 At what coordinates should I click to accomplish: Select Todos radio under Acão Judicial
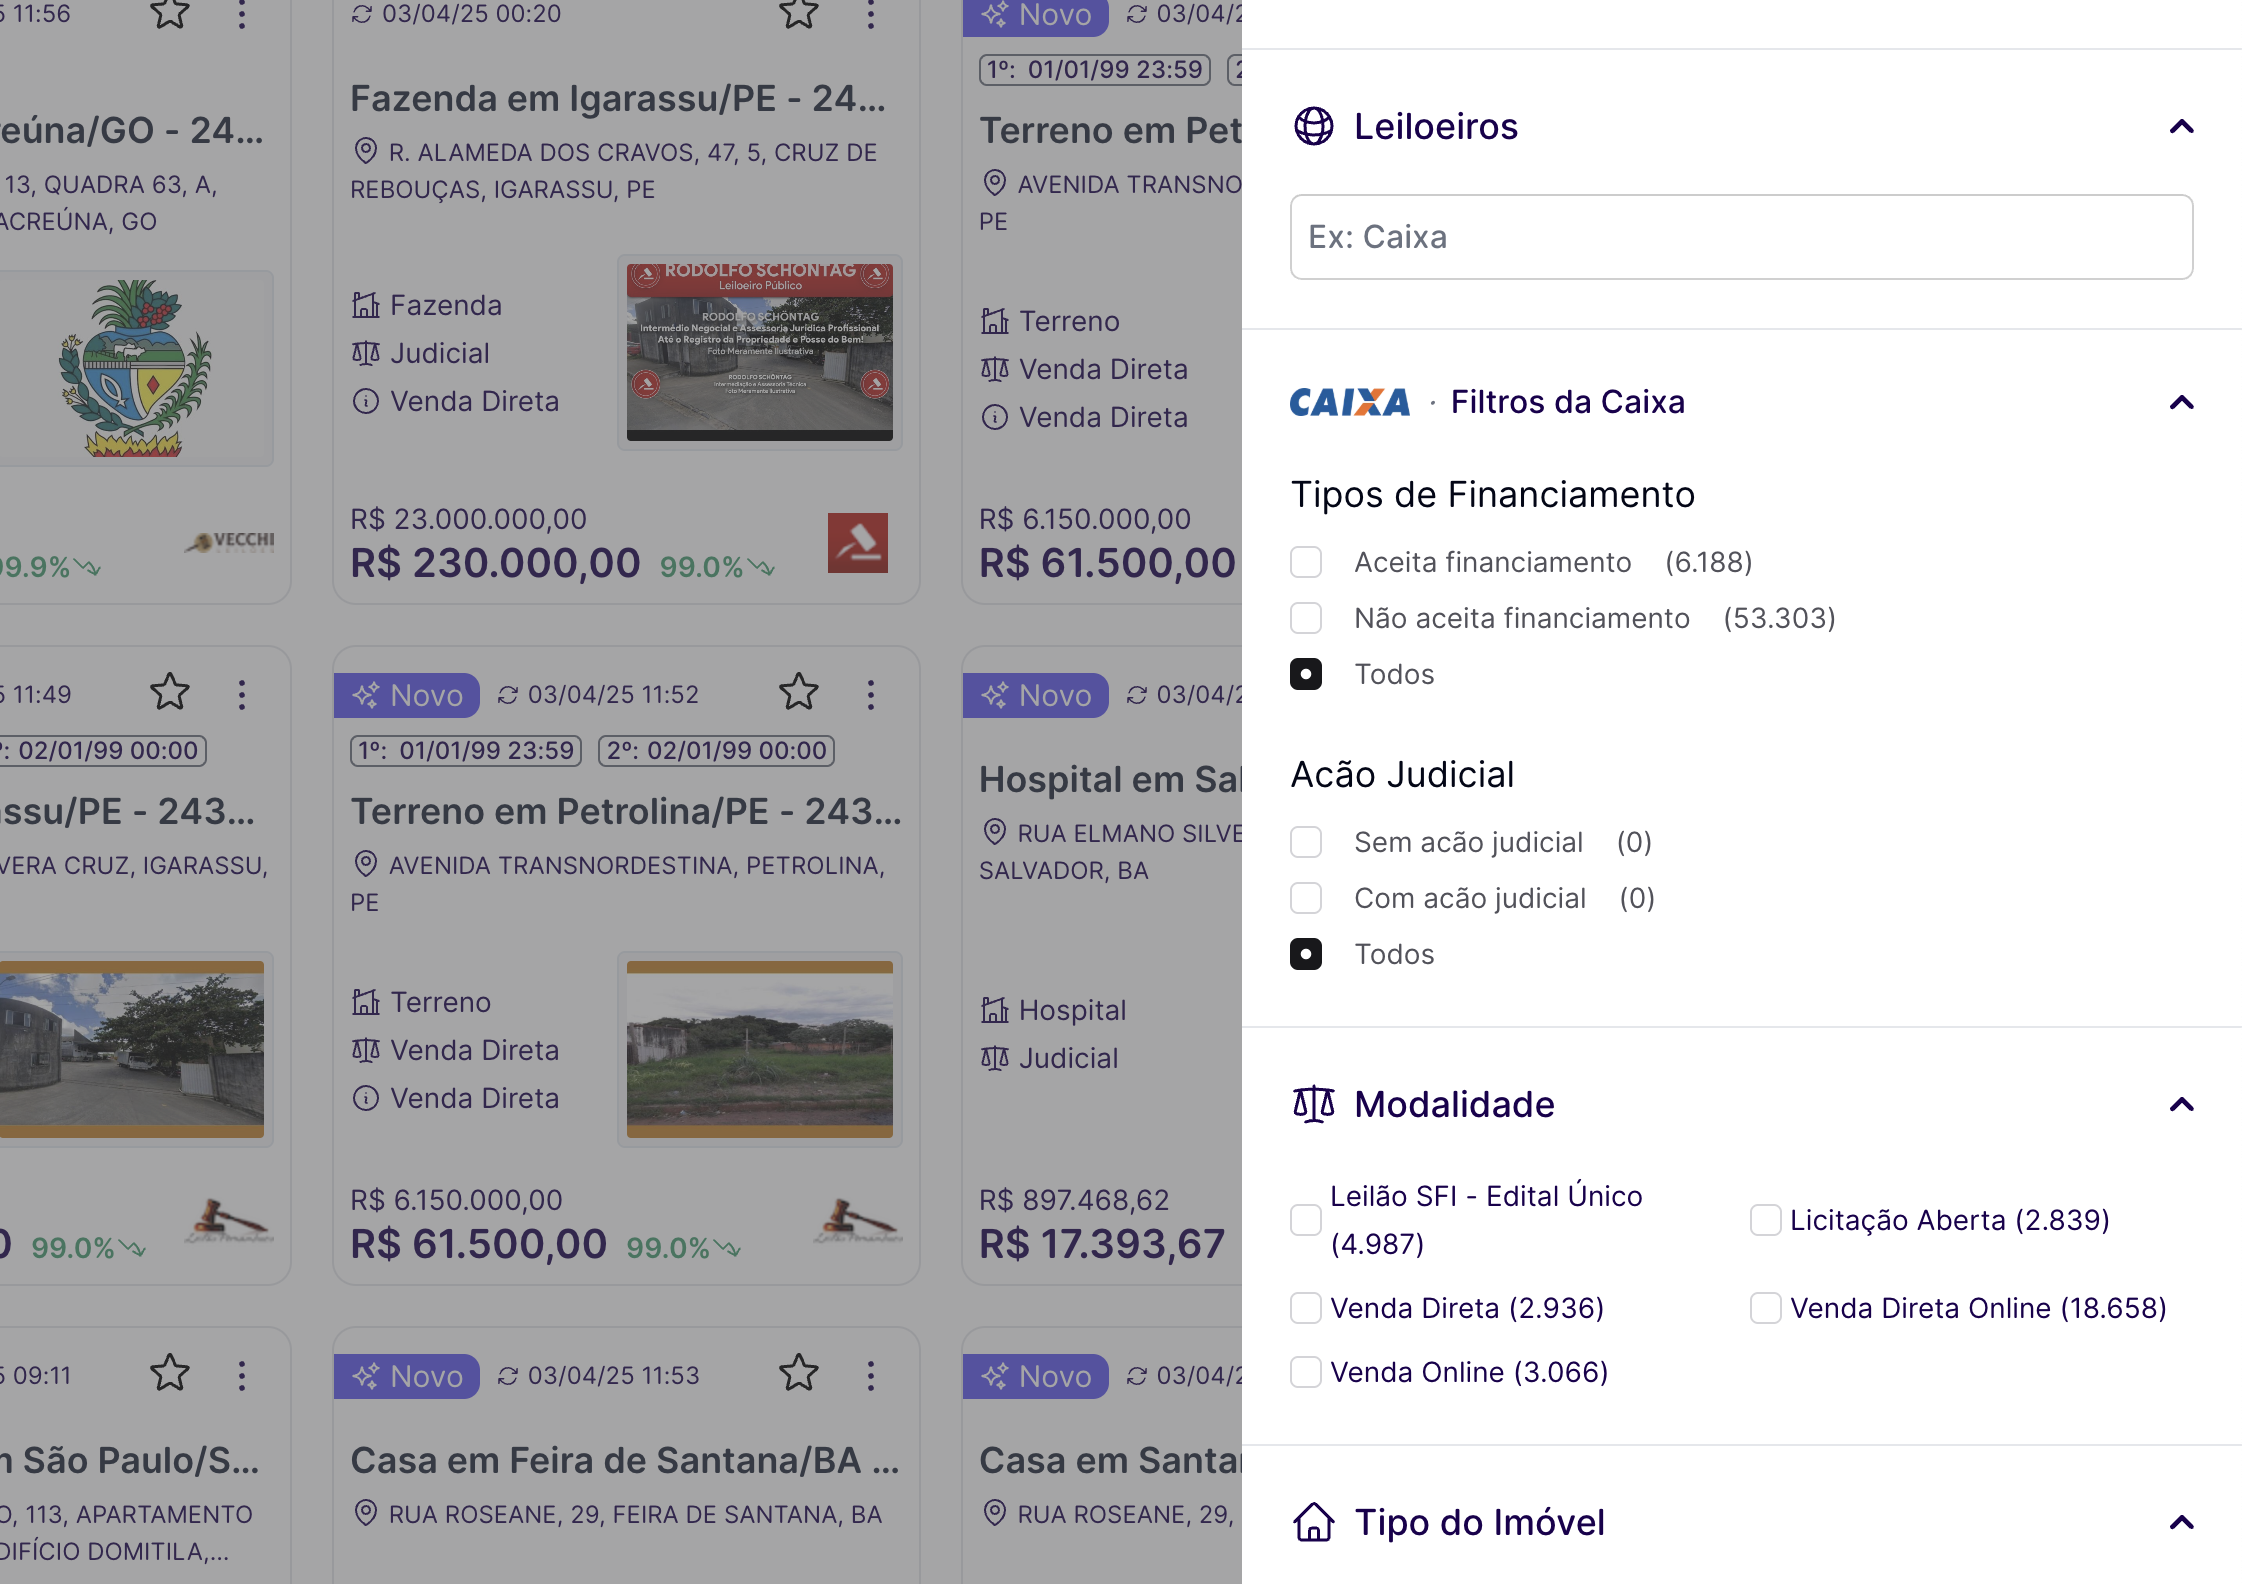pos(1306,955)
